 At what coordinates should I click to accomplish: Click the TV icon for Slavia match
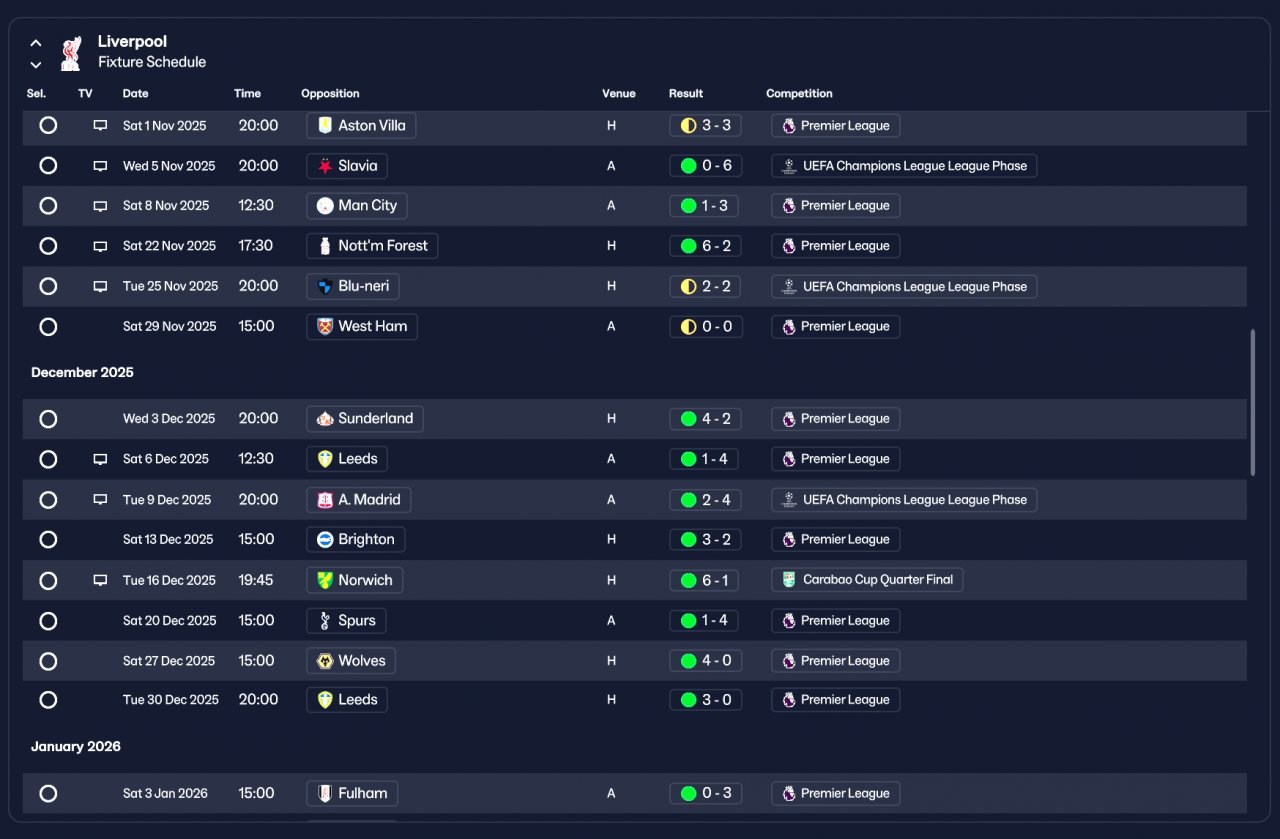click(x=100, y=166)
